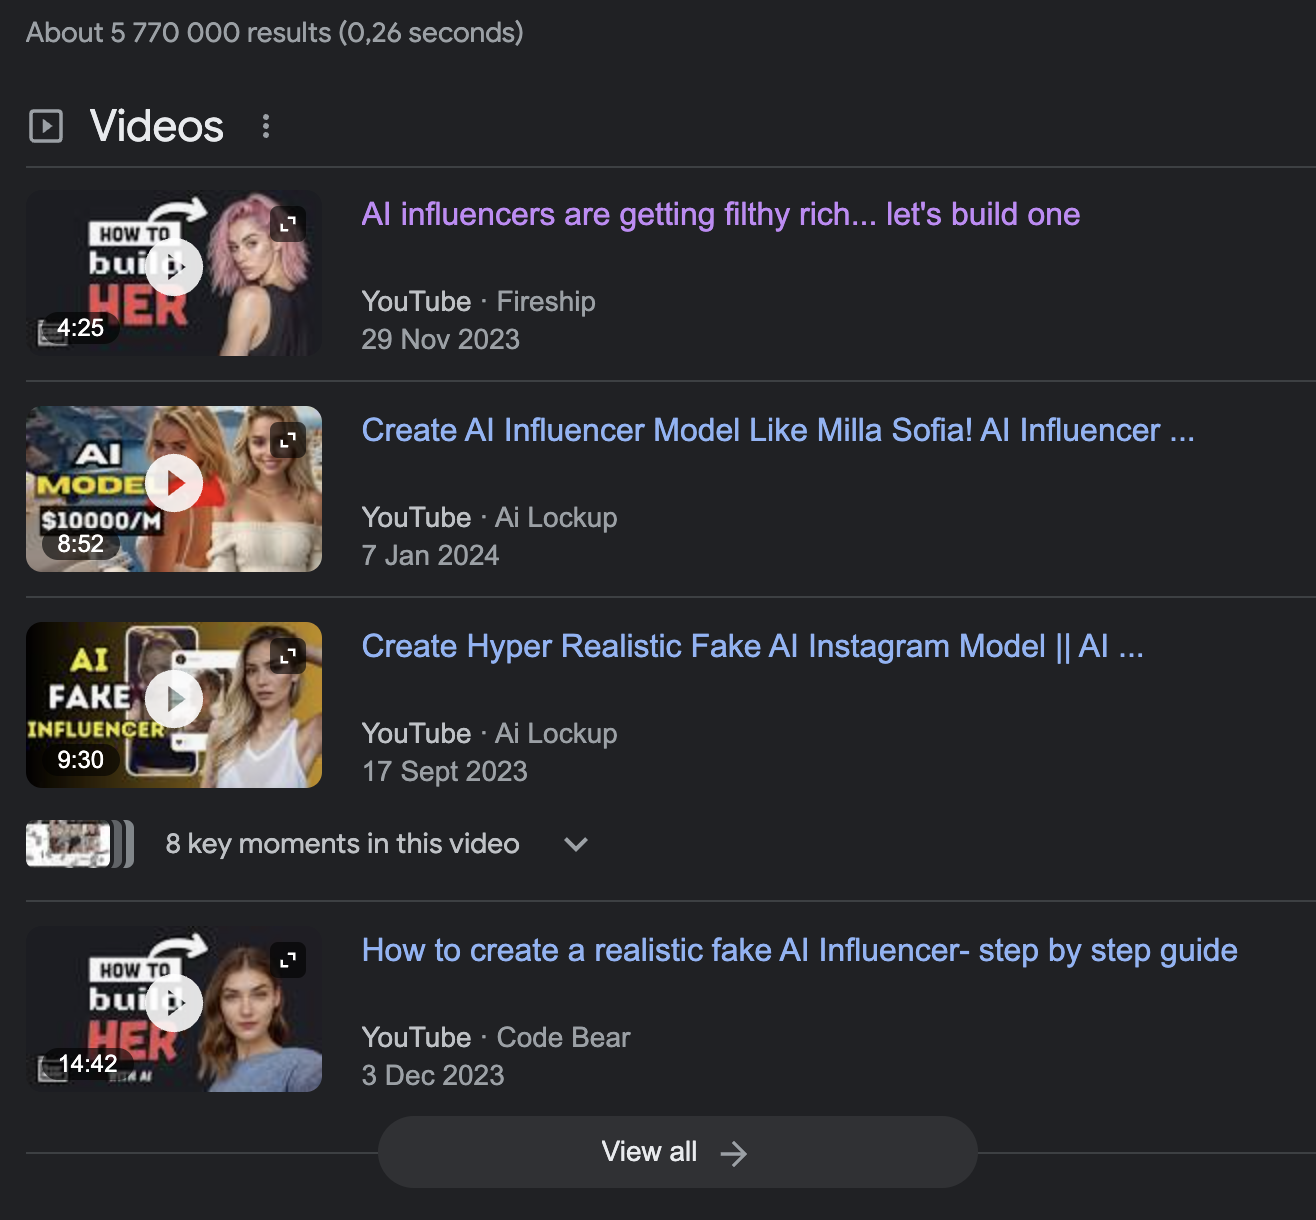Expand preview on the Code Bear thumbnail

pyautogui.click(x=288, y=960)
